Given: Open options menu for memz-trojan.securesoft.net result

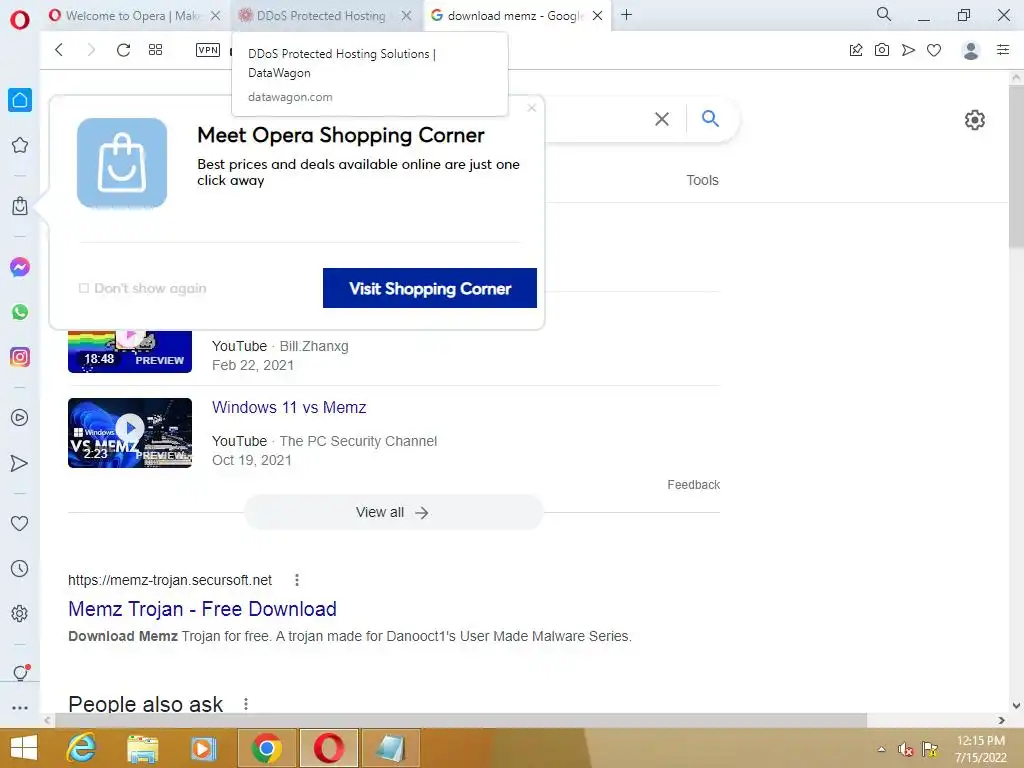Looking at the screenshot, I should tap(297, 580).
